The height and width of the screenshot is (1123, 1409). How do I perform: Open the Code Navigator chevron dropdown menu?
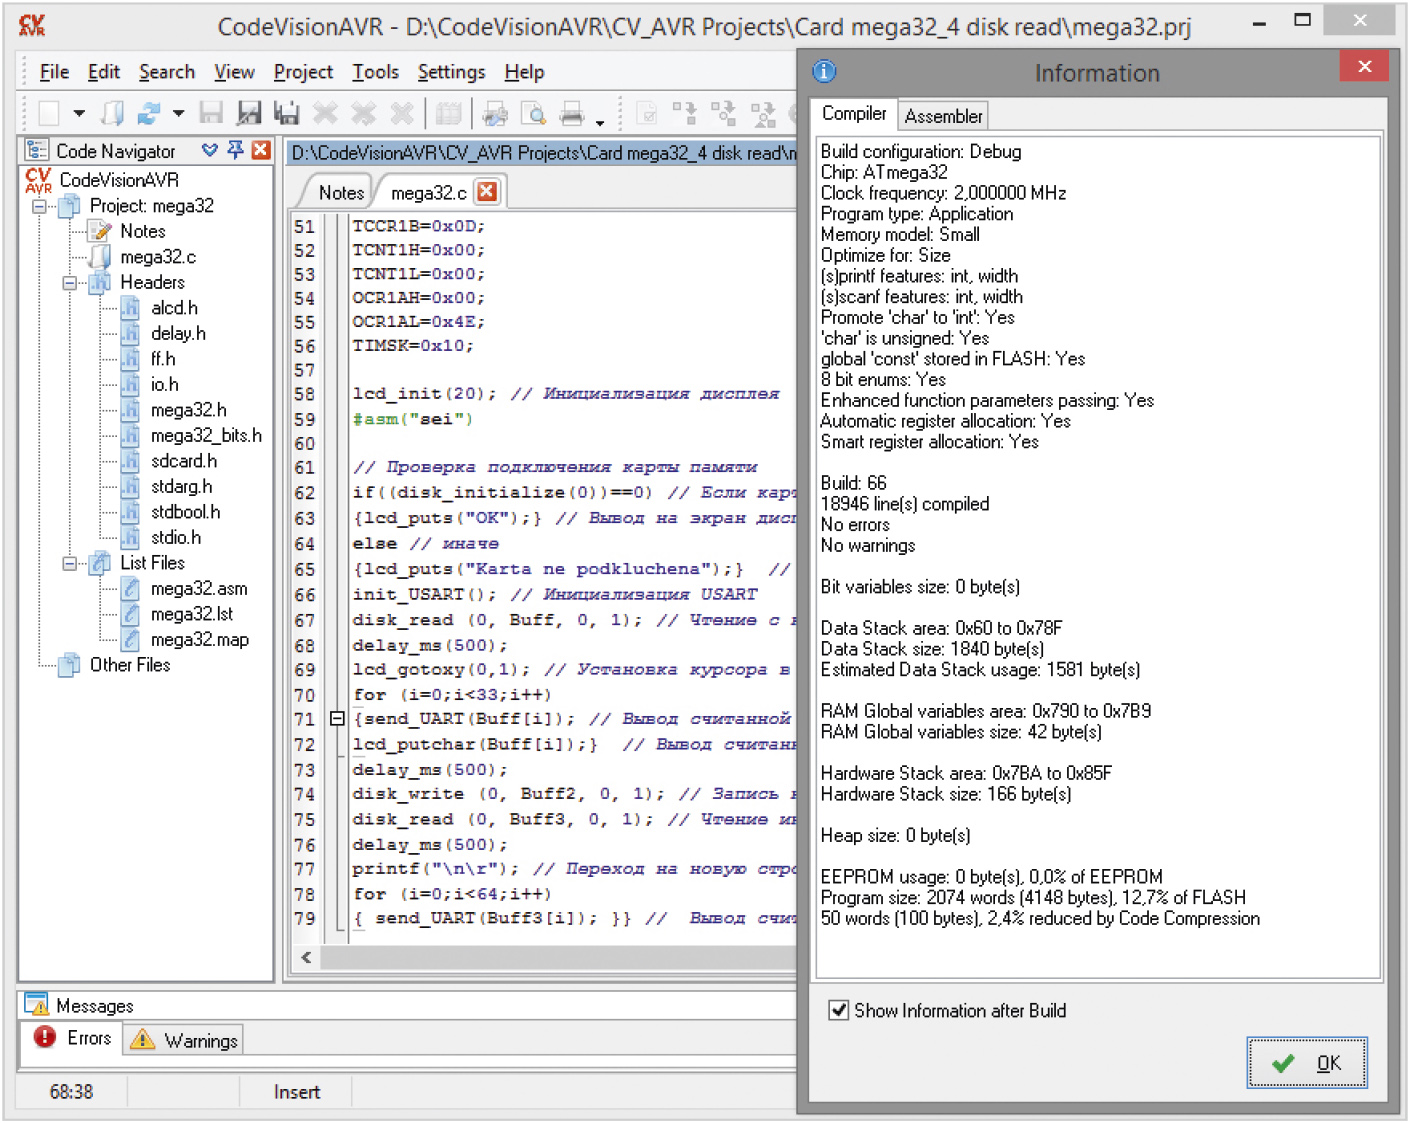pos(209,150)
